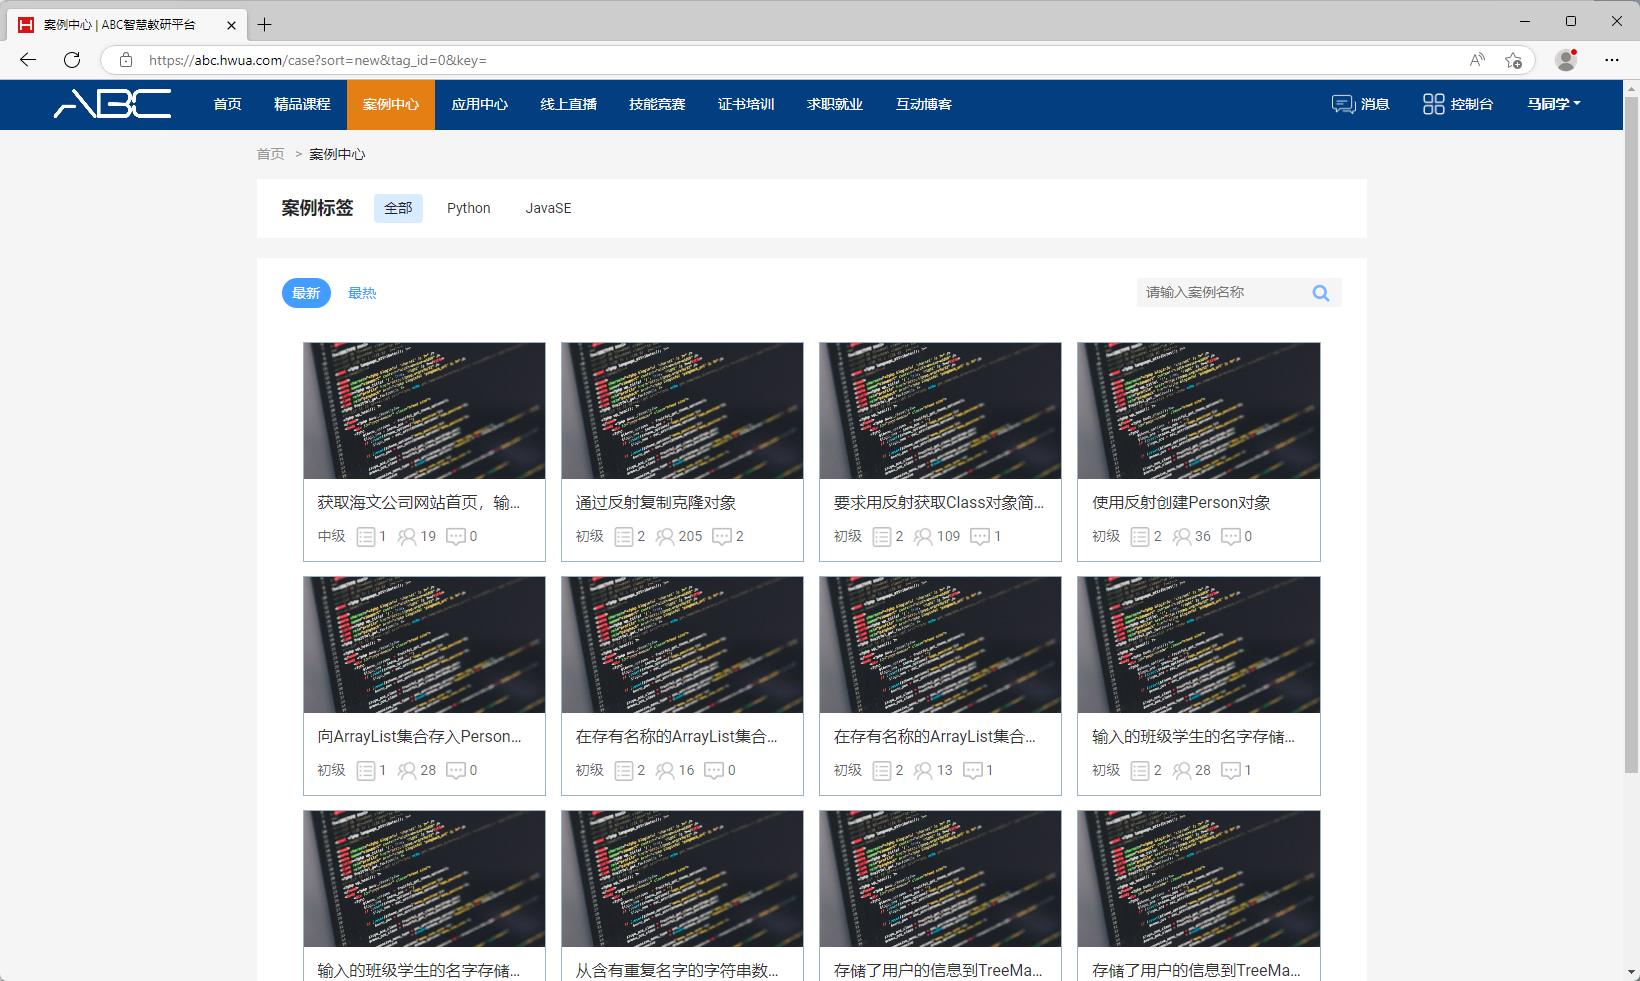
Task: Click thumbnail of 使用反射创建Person对象 case
Action: [x=1199, y=411]
